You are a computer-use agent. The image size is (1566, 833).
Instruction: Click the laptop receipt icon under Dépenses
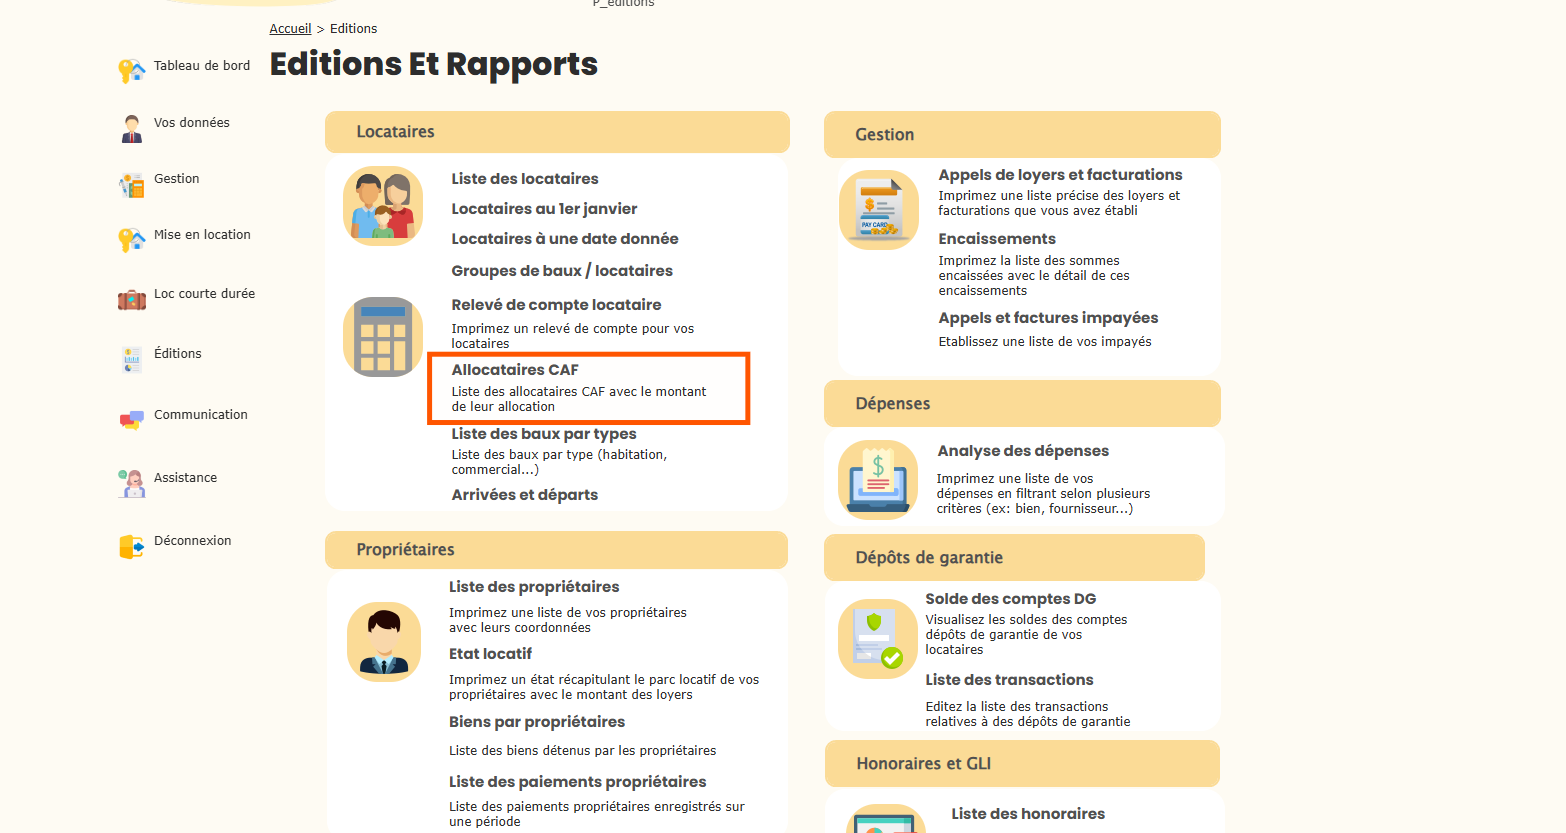pyautogui.click(x=877, y=480)
